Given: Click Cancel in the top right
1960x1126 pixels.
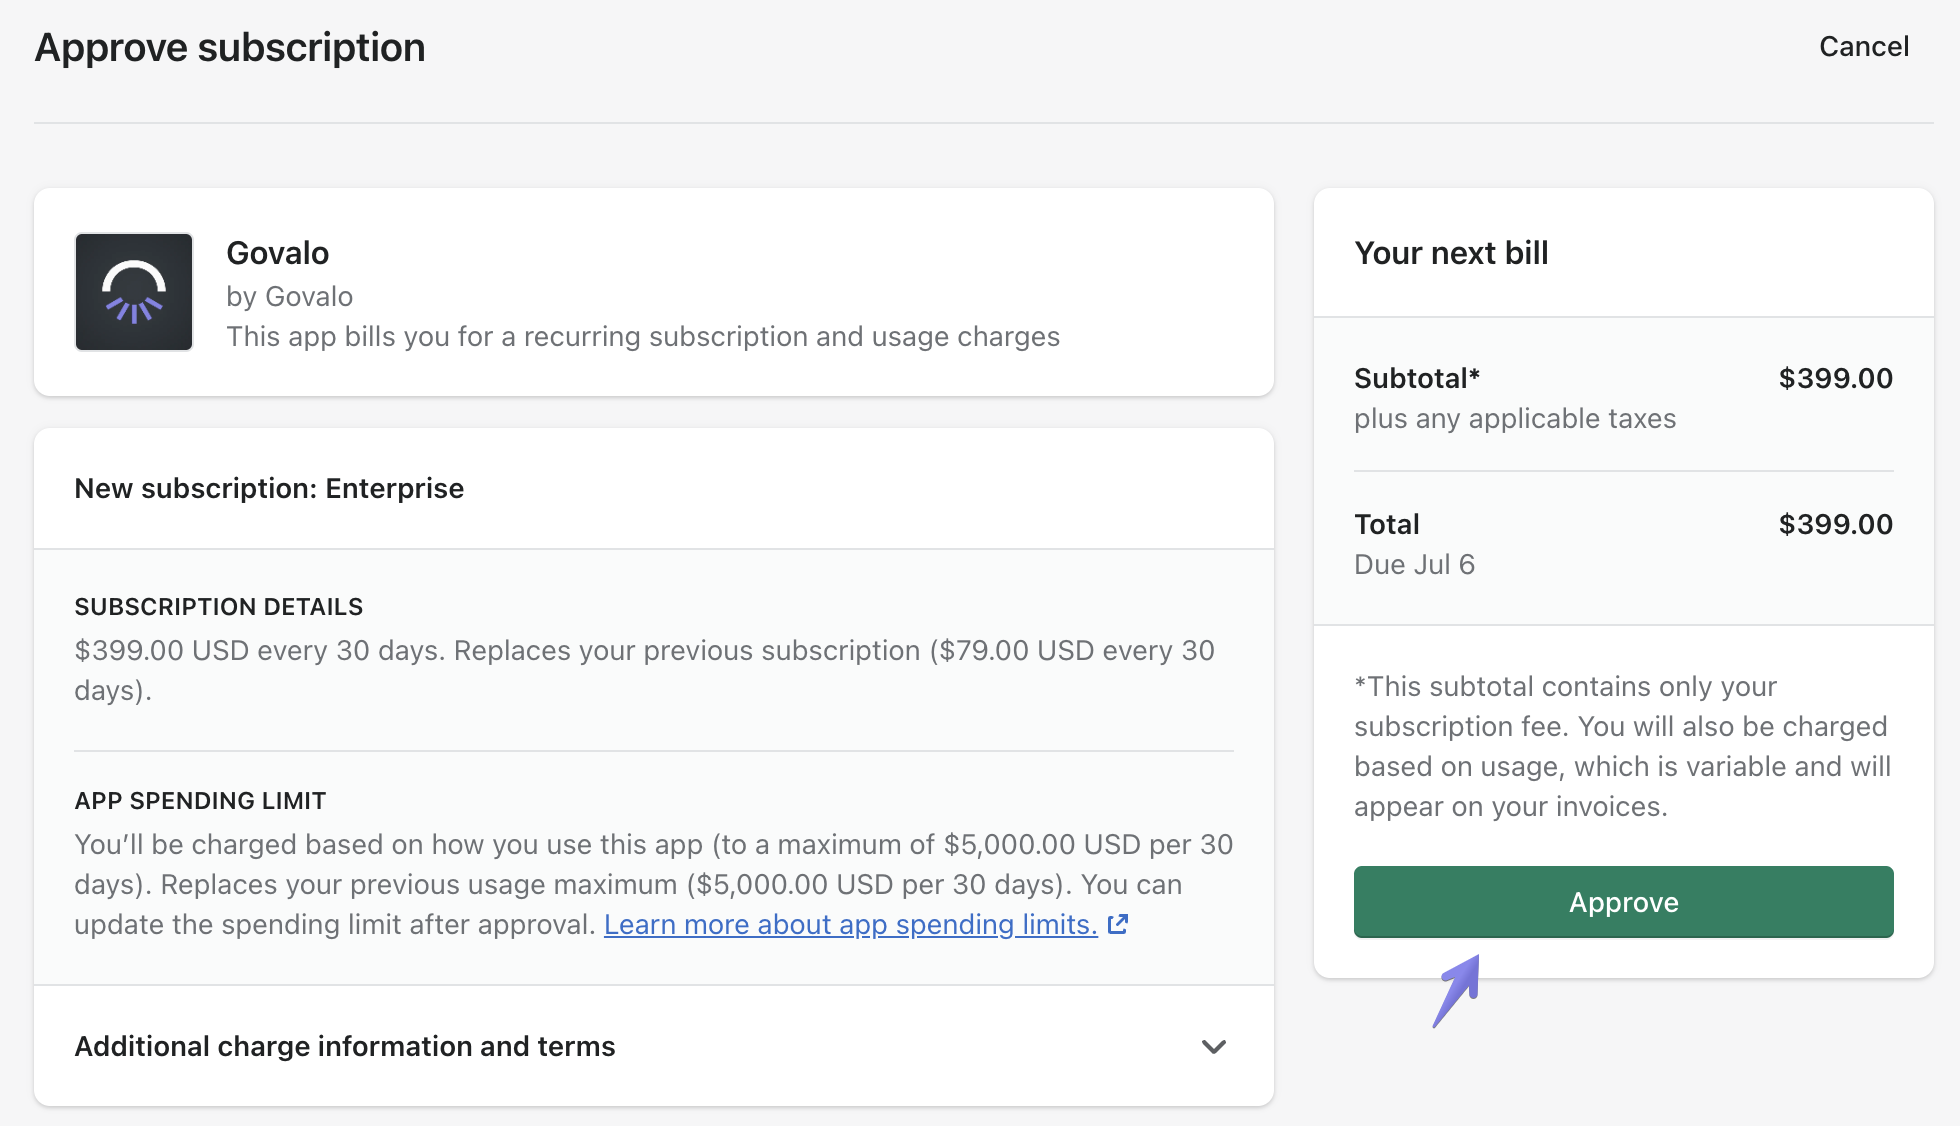Looking at the screenshot, I should click(x=1863, y=46).
